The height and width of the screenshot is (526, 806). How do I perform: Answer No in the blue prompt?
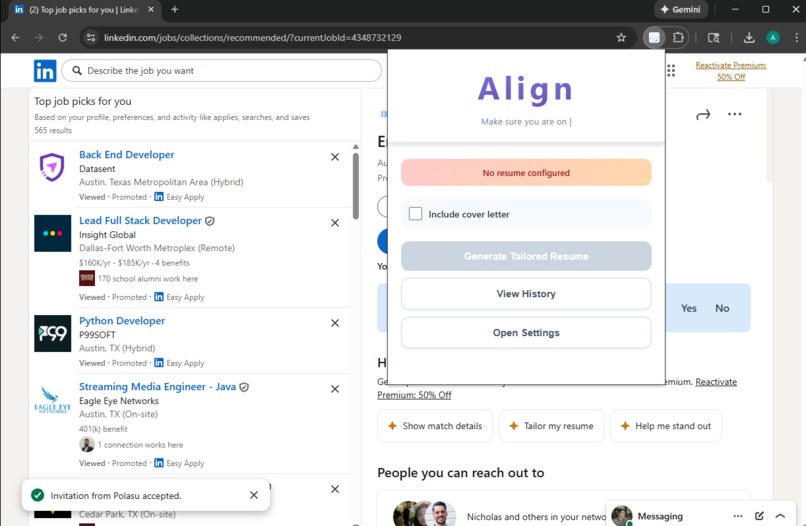point(722,308)
